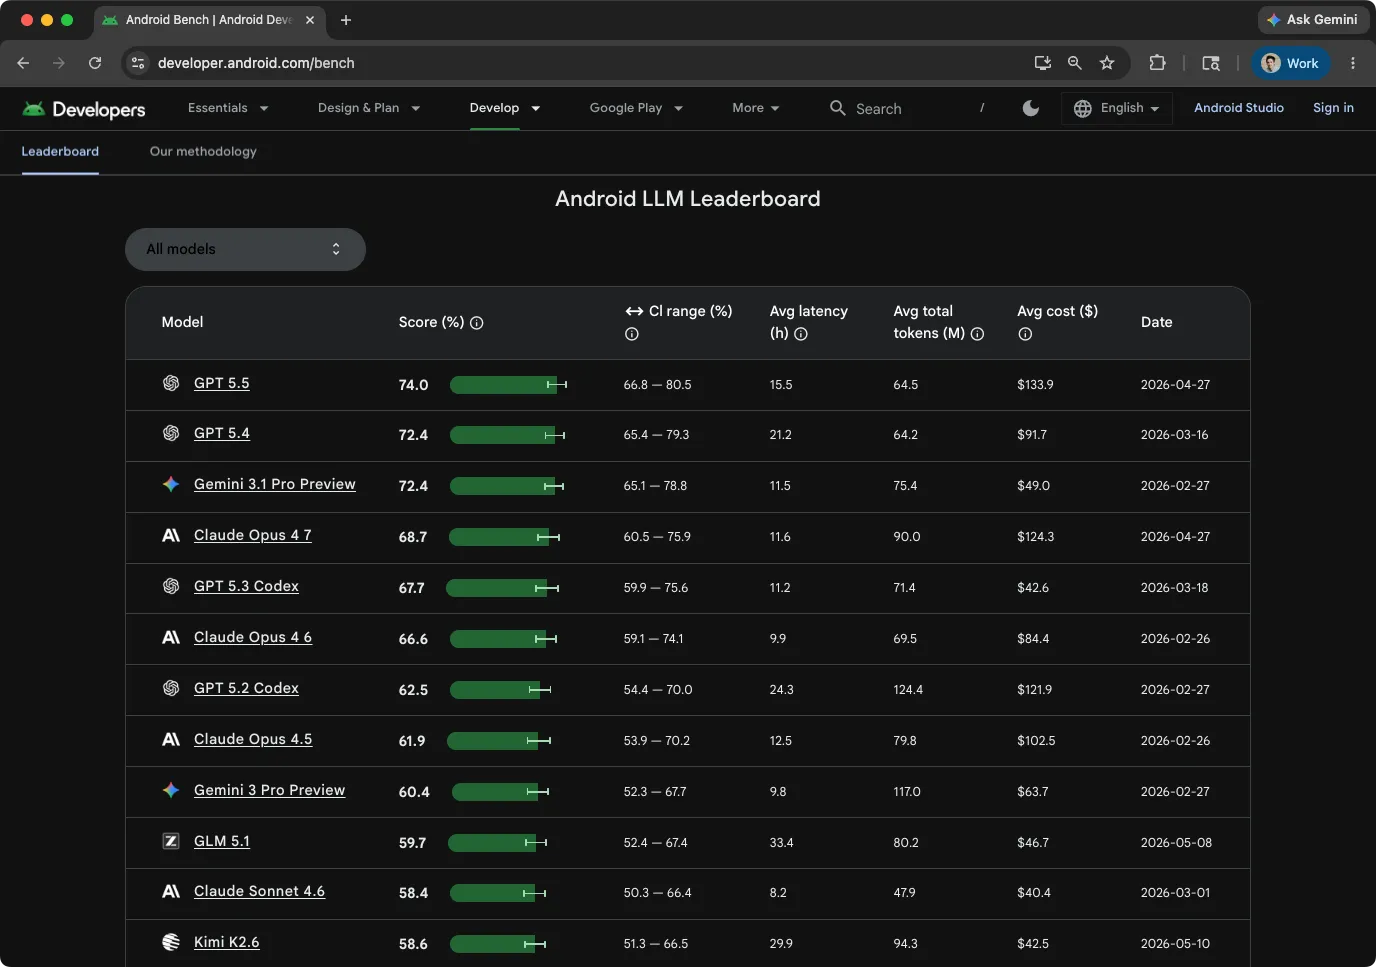This screenshot has height=967, width=1376.
Task: Click the Gemini icon beside Gemini 3.1 Pro Preview
Action: point(171,484)
